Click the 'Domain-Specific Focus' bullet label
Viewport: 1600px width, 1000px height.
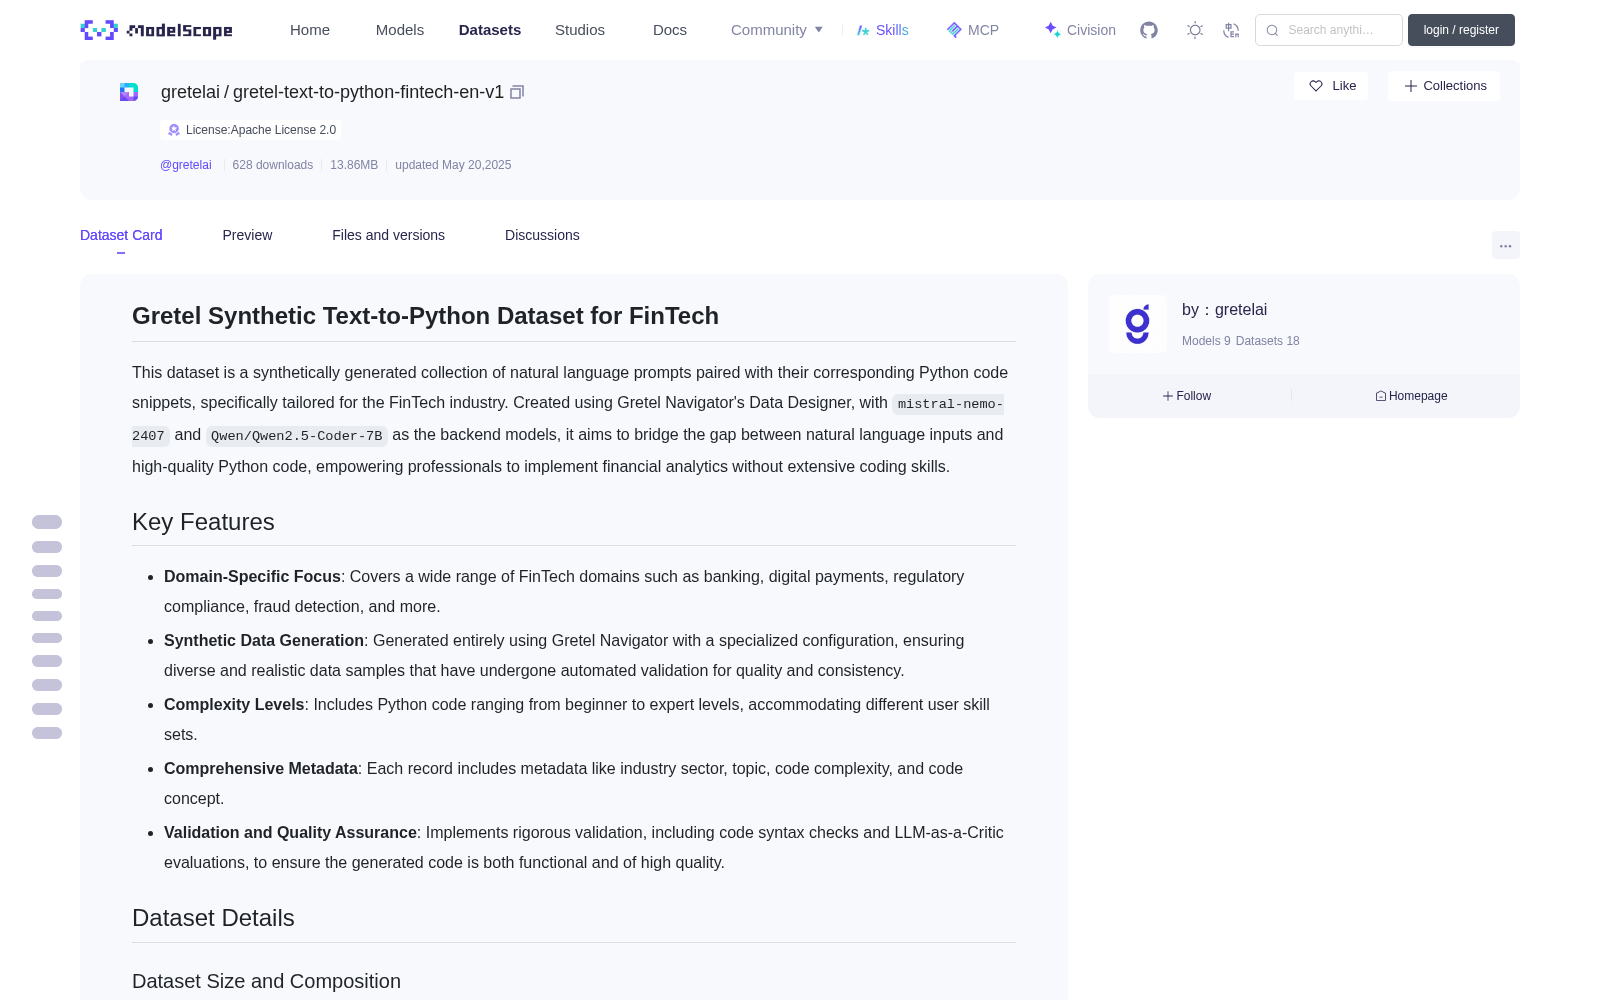click(x=252, y=577)
